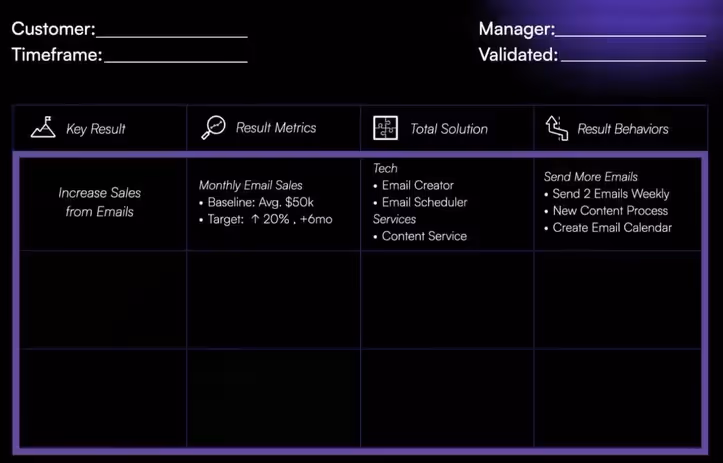This screenshot has width=723, height=463.
Task: Click the puzzle Total Solution icon
Action: pyautogui.click(x=385, y=128)
